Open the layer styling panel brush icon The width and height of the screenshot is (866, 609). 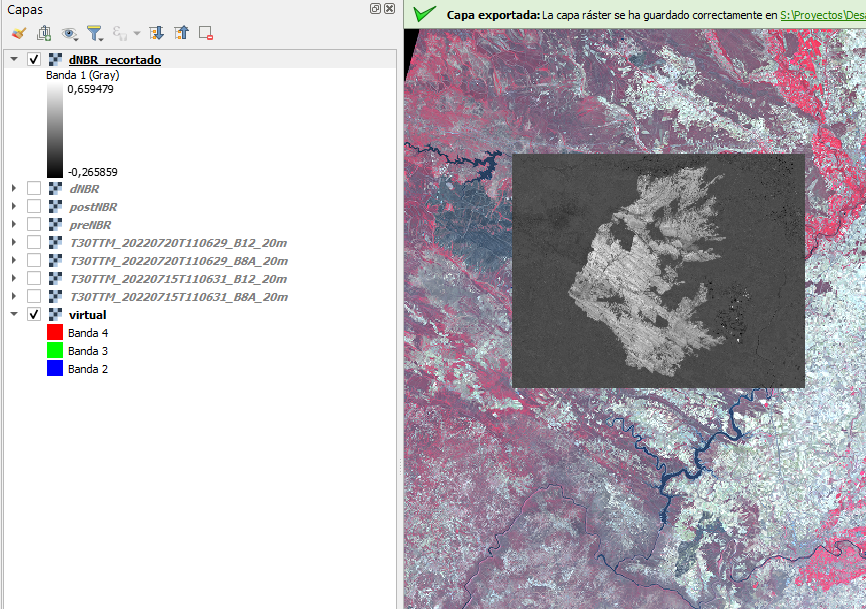[x=18, y=33]
